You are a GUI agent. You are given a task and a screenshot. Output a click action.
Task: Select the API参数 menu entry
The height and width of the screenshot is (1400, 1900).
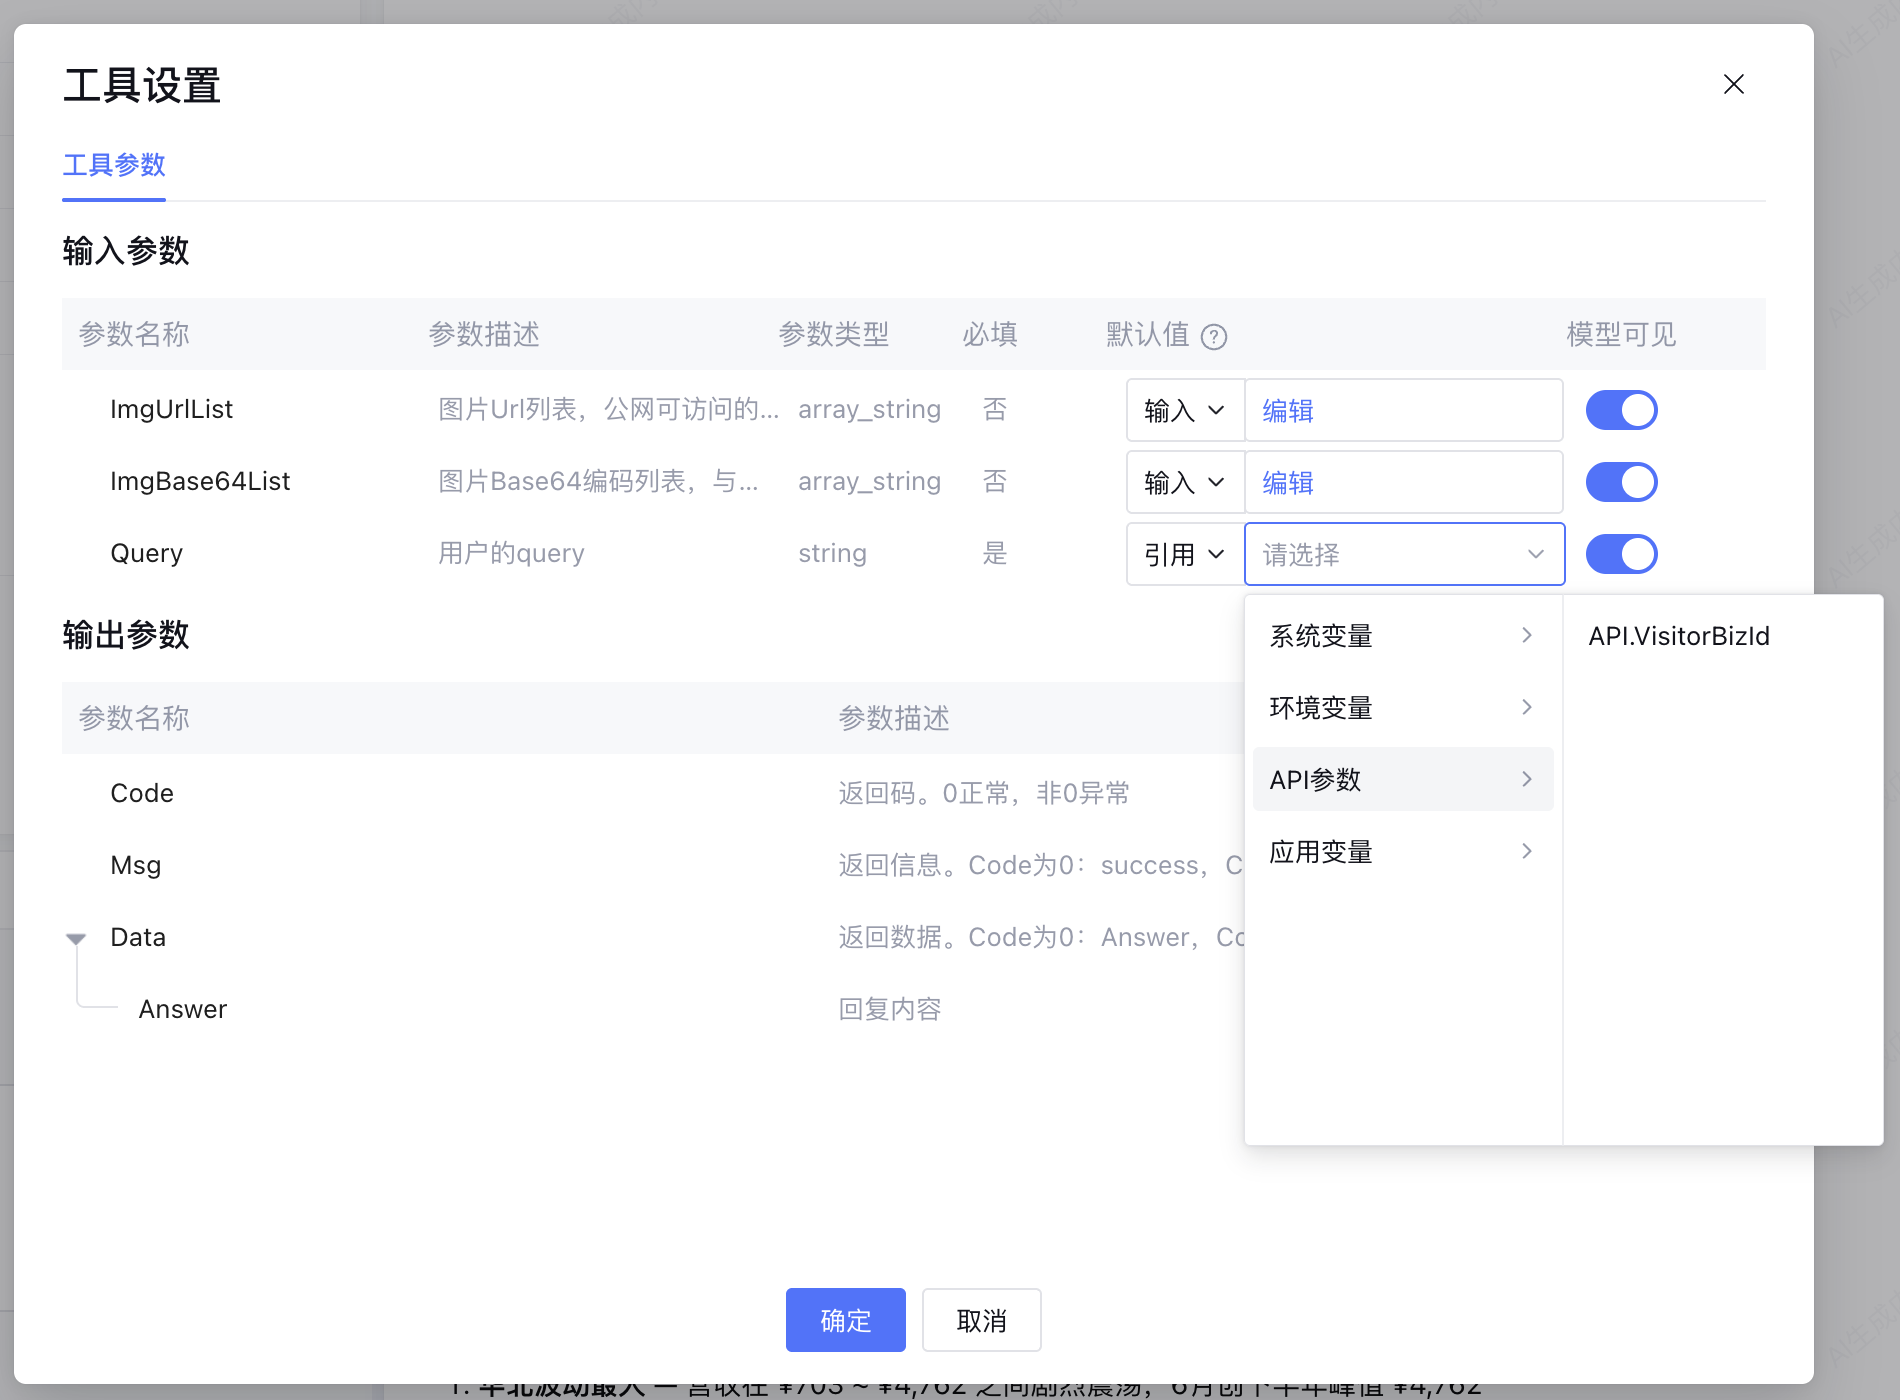(x=1403, y=780)
